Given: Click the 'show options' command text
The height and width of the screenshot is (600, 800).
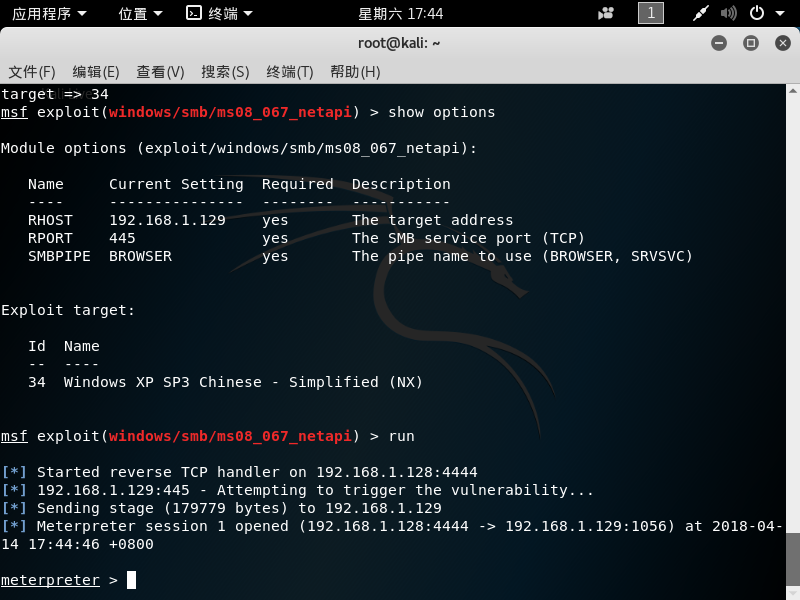Looking at the screenshot, I should tap(441, 112).
